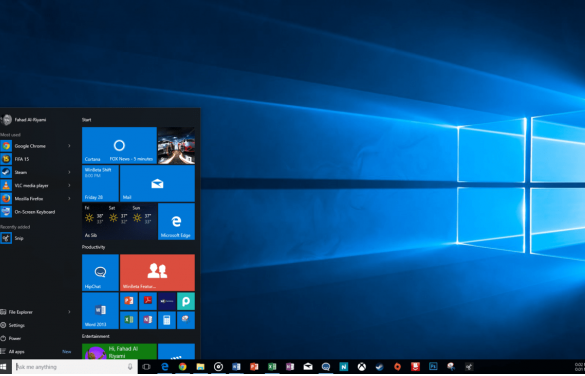Open the calendar tile showing Friday
The width and height of the screenshot is (585, 376).
click(100, 184)
